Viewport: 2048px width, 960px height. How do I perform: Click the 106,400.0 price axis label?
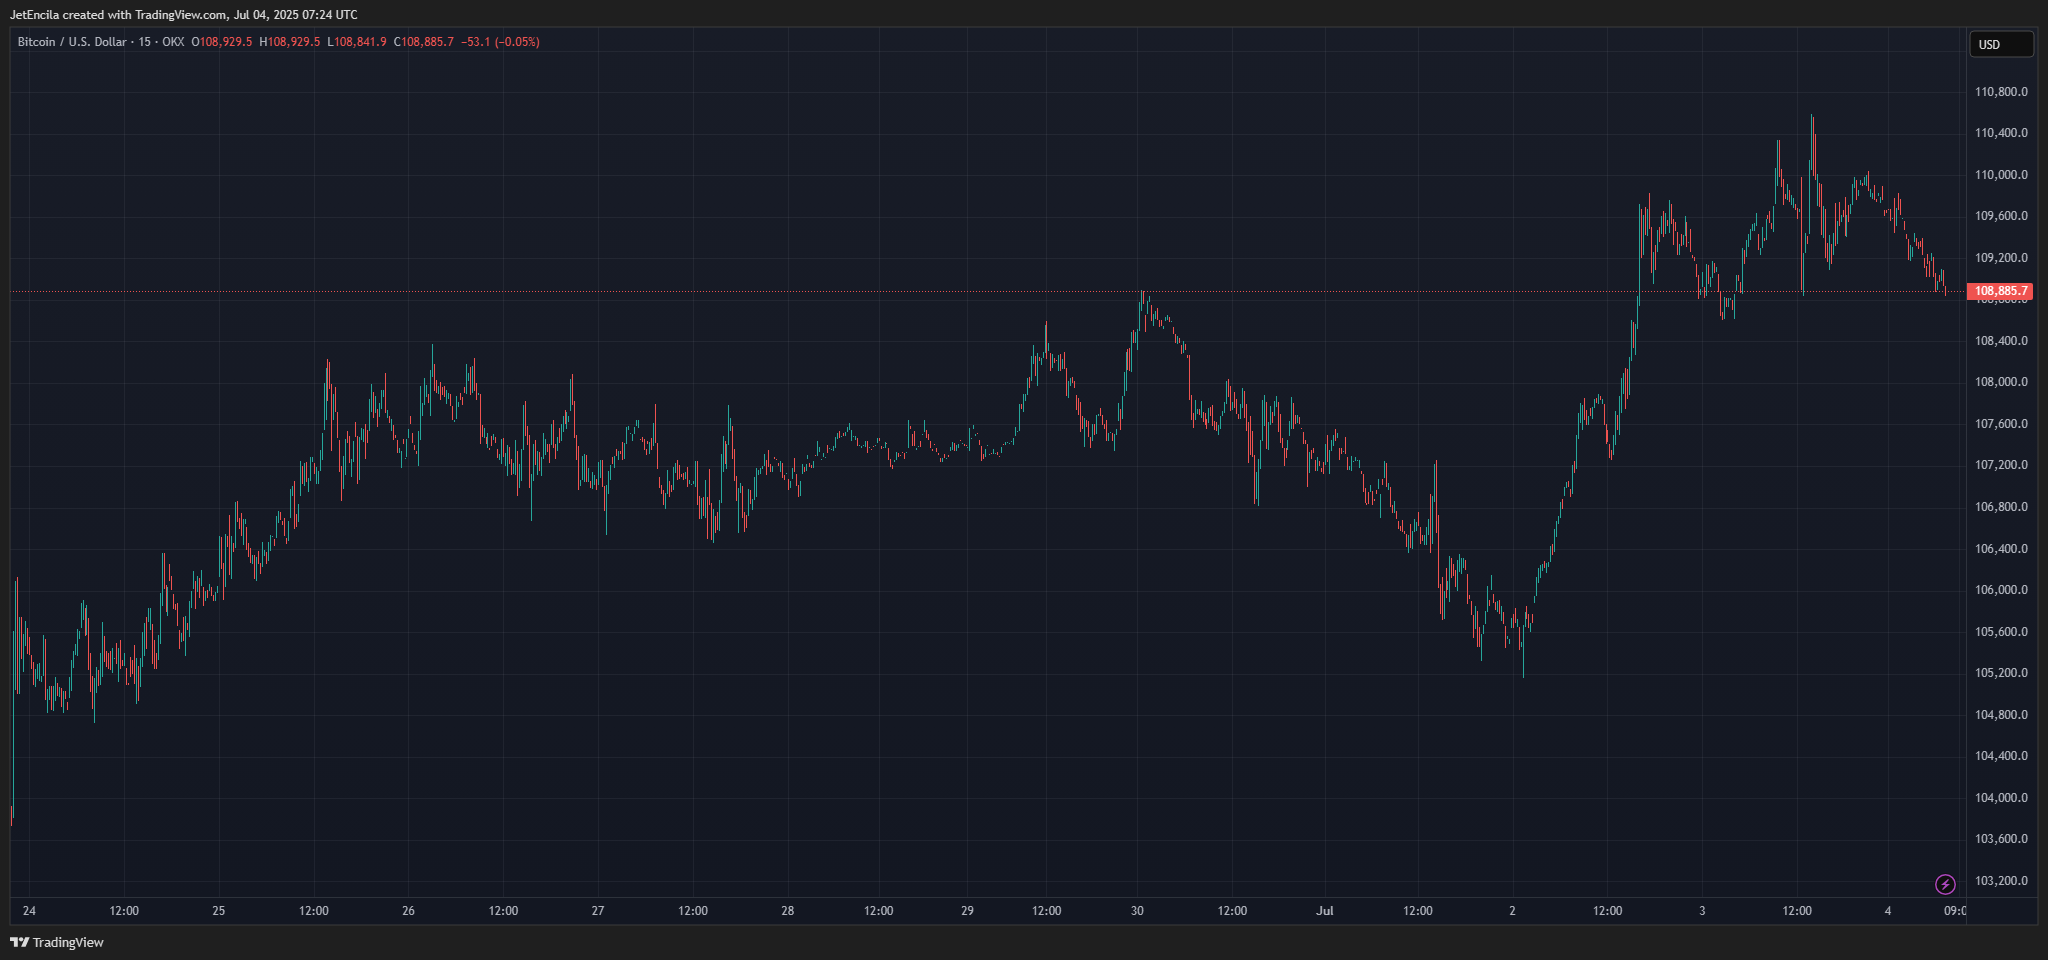[x=2001, y=549]
